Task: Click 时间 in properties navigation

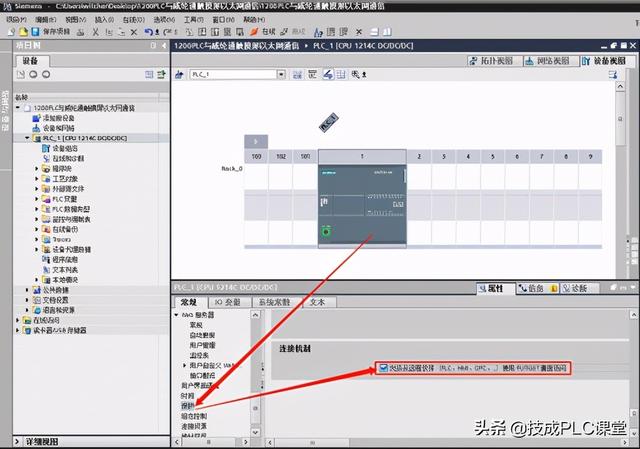Action: tap(188, 396)
